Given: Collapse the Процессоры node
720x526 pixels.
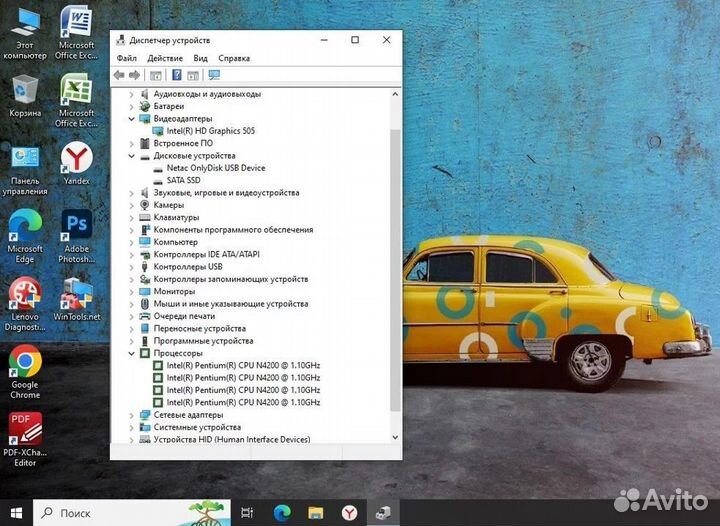Looking at the screenshot, I should (x=131, y=353).
